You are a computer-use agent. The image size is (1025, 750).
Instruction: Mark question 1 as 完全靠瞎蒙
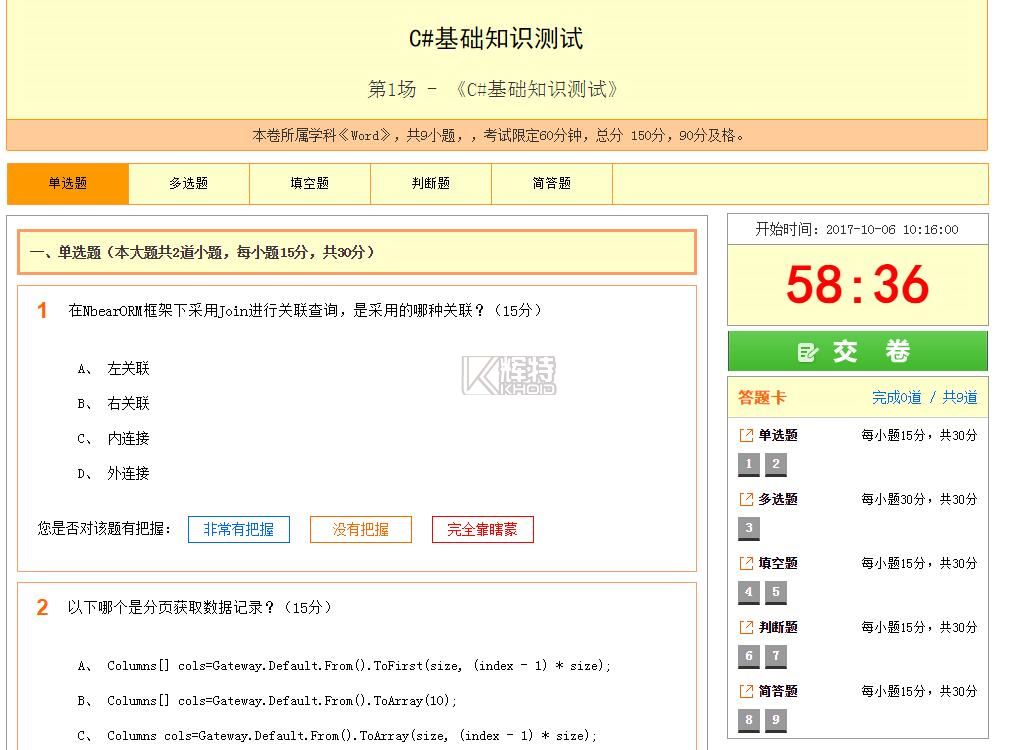tap(482, 530)
